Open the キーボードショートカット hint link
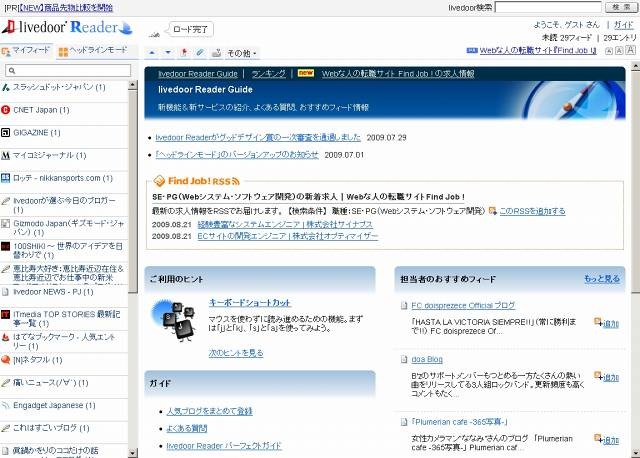Screen dimensions: 640x458 (x=249, y=303)
